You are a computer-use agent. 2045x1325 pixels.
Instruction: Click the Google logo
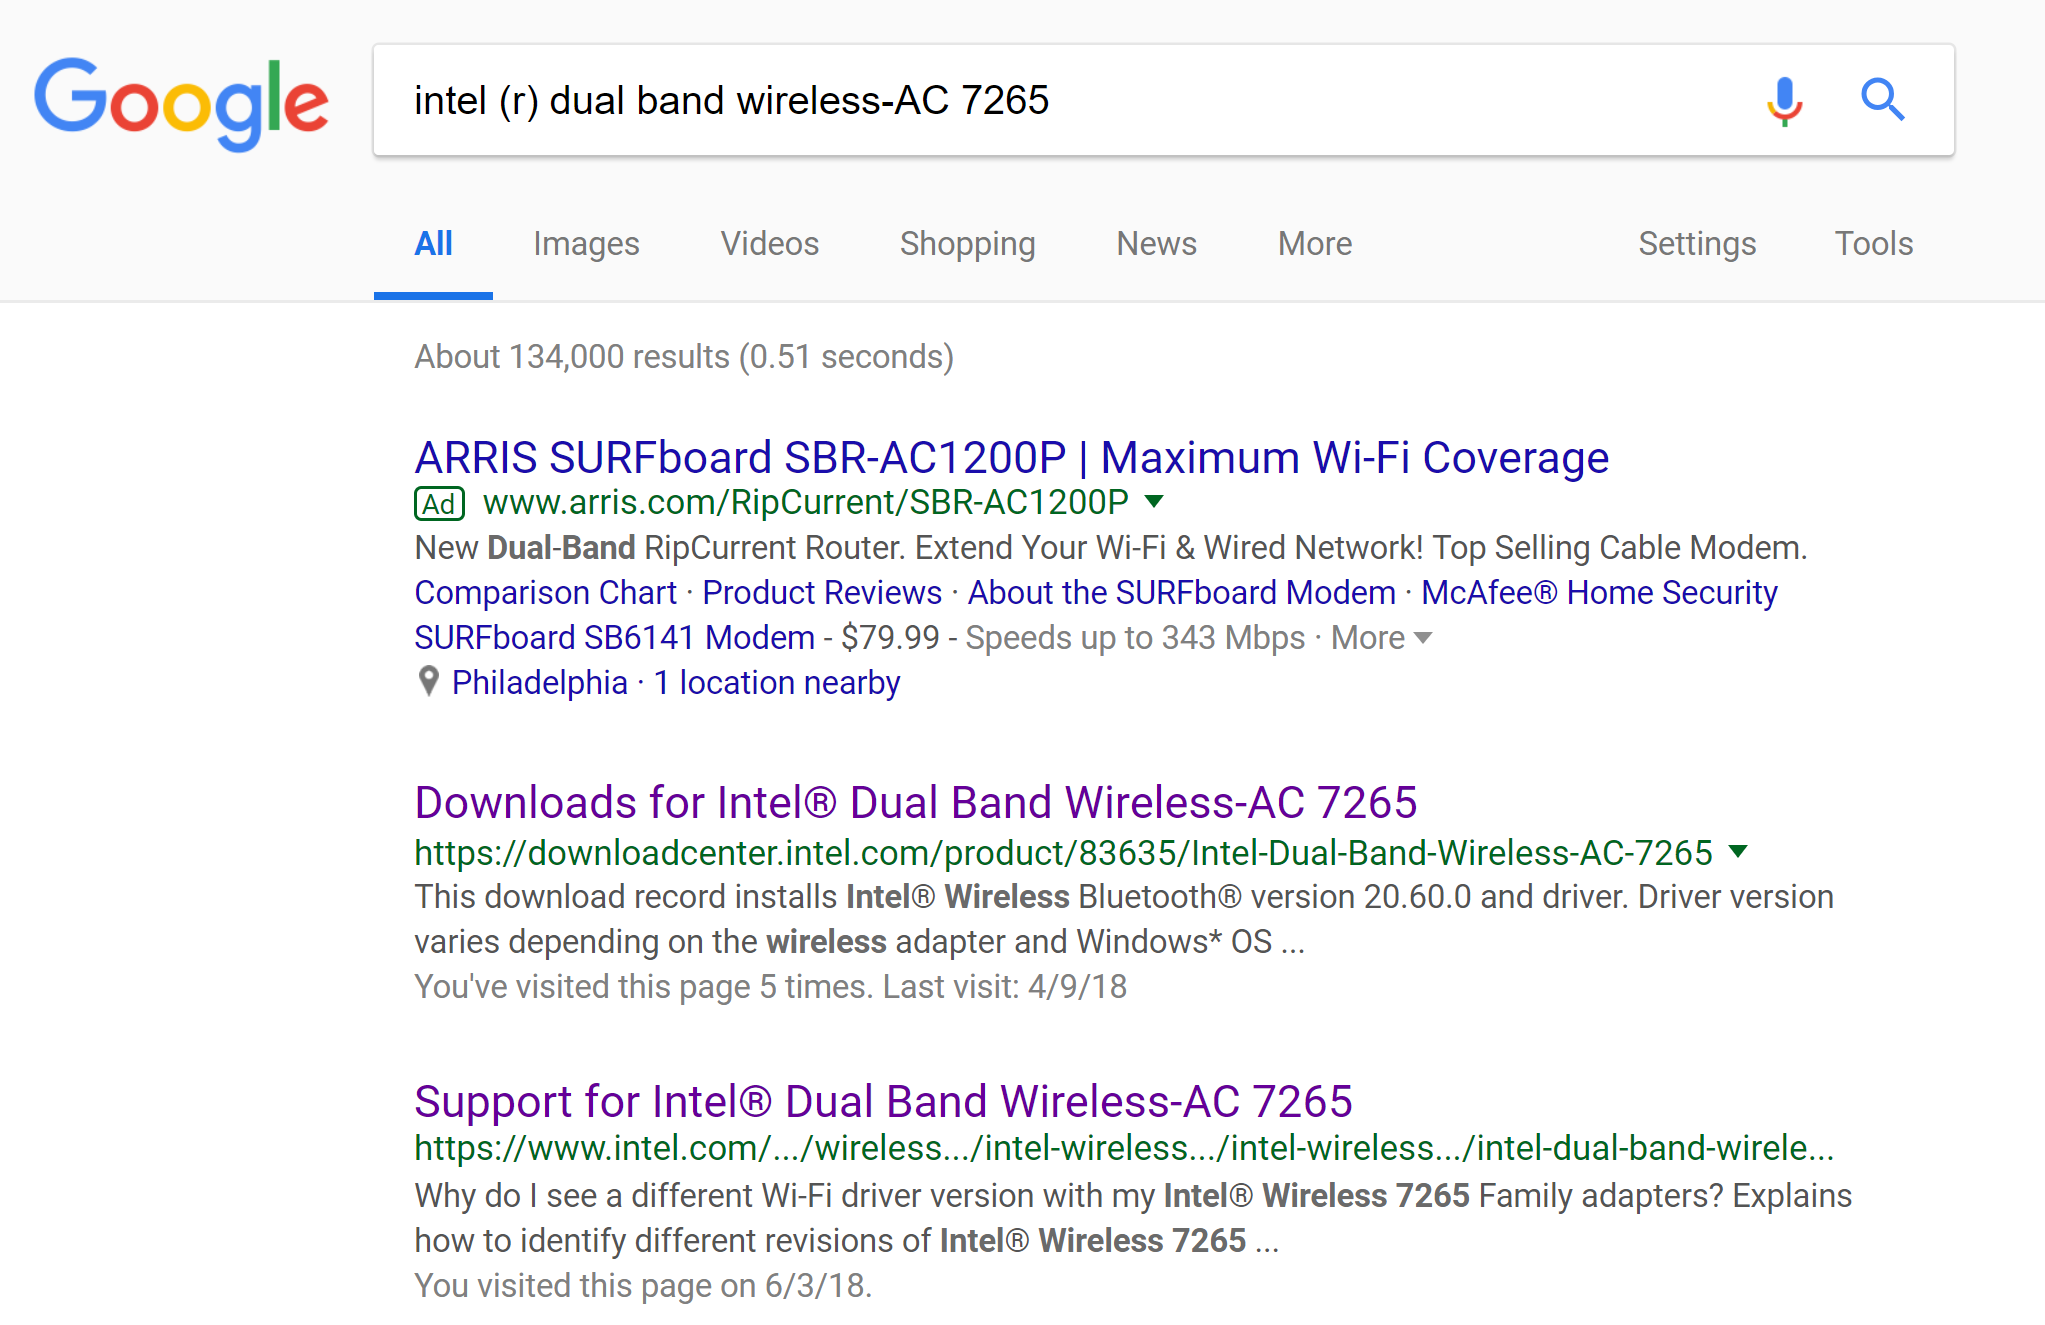[181, 103]
